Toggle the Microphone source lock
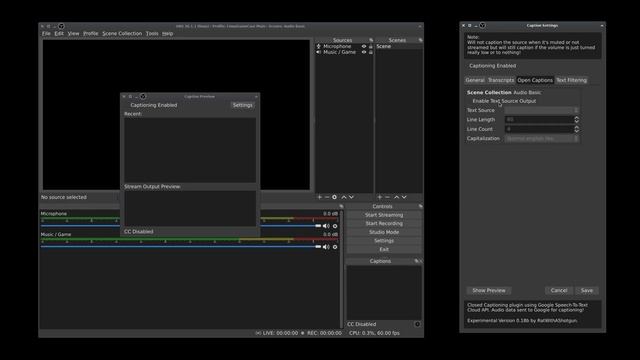Viewport: 640px width, 360px height. tap(371, 47)
